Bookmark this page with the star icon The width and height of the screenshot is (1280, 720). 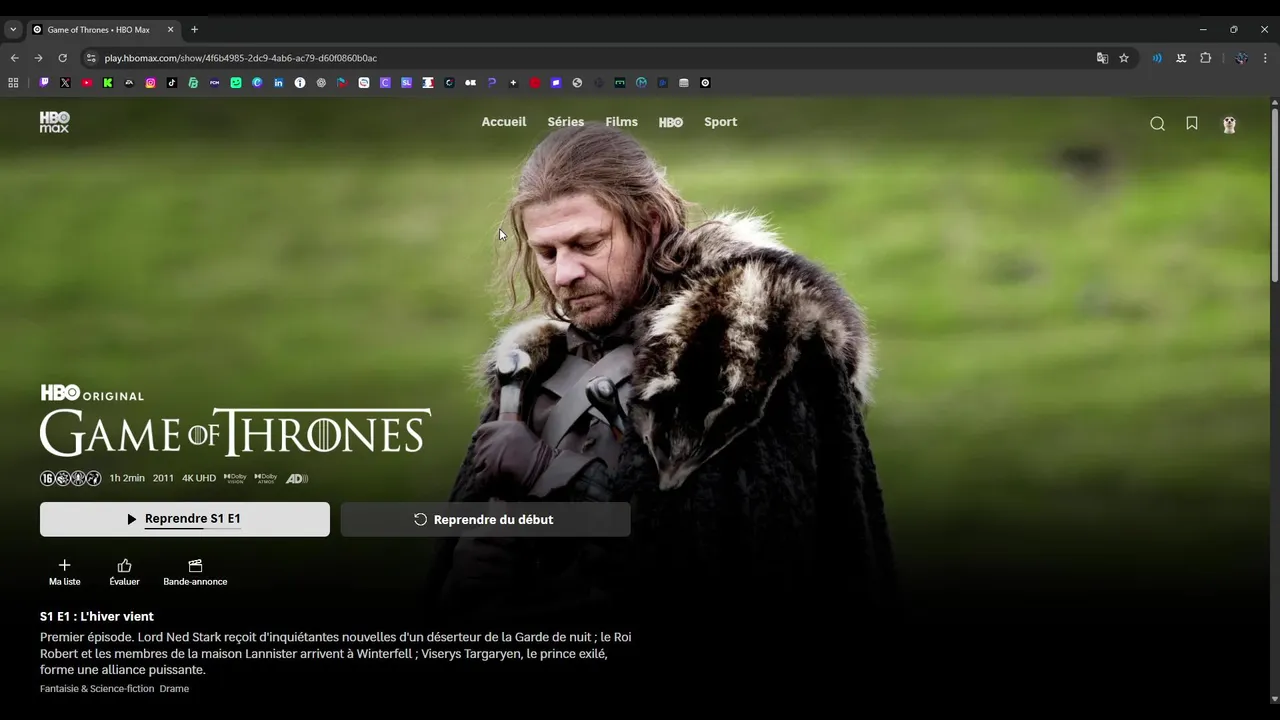1124,58
